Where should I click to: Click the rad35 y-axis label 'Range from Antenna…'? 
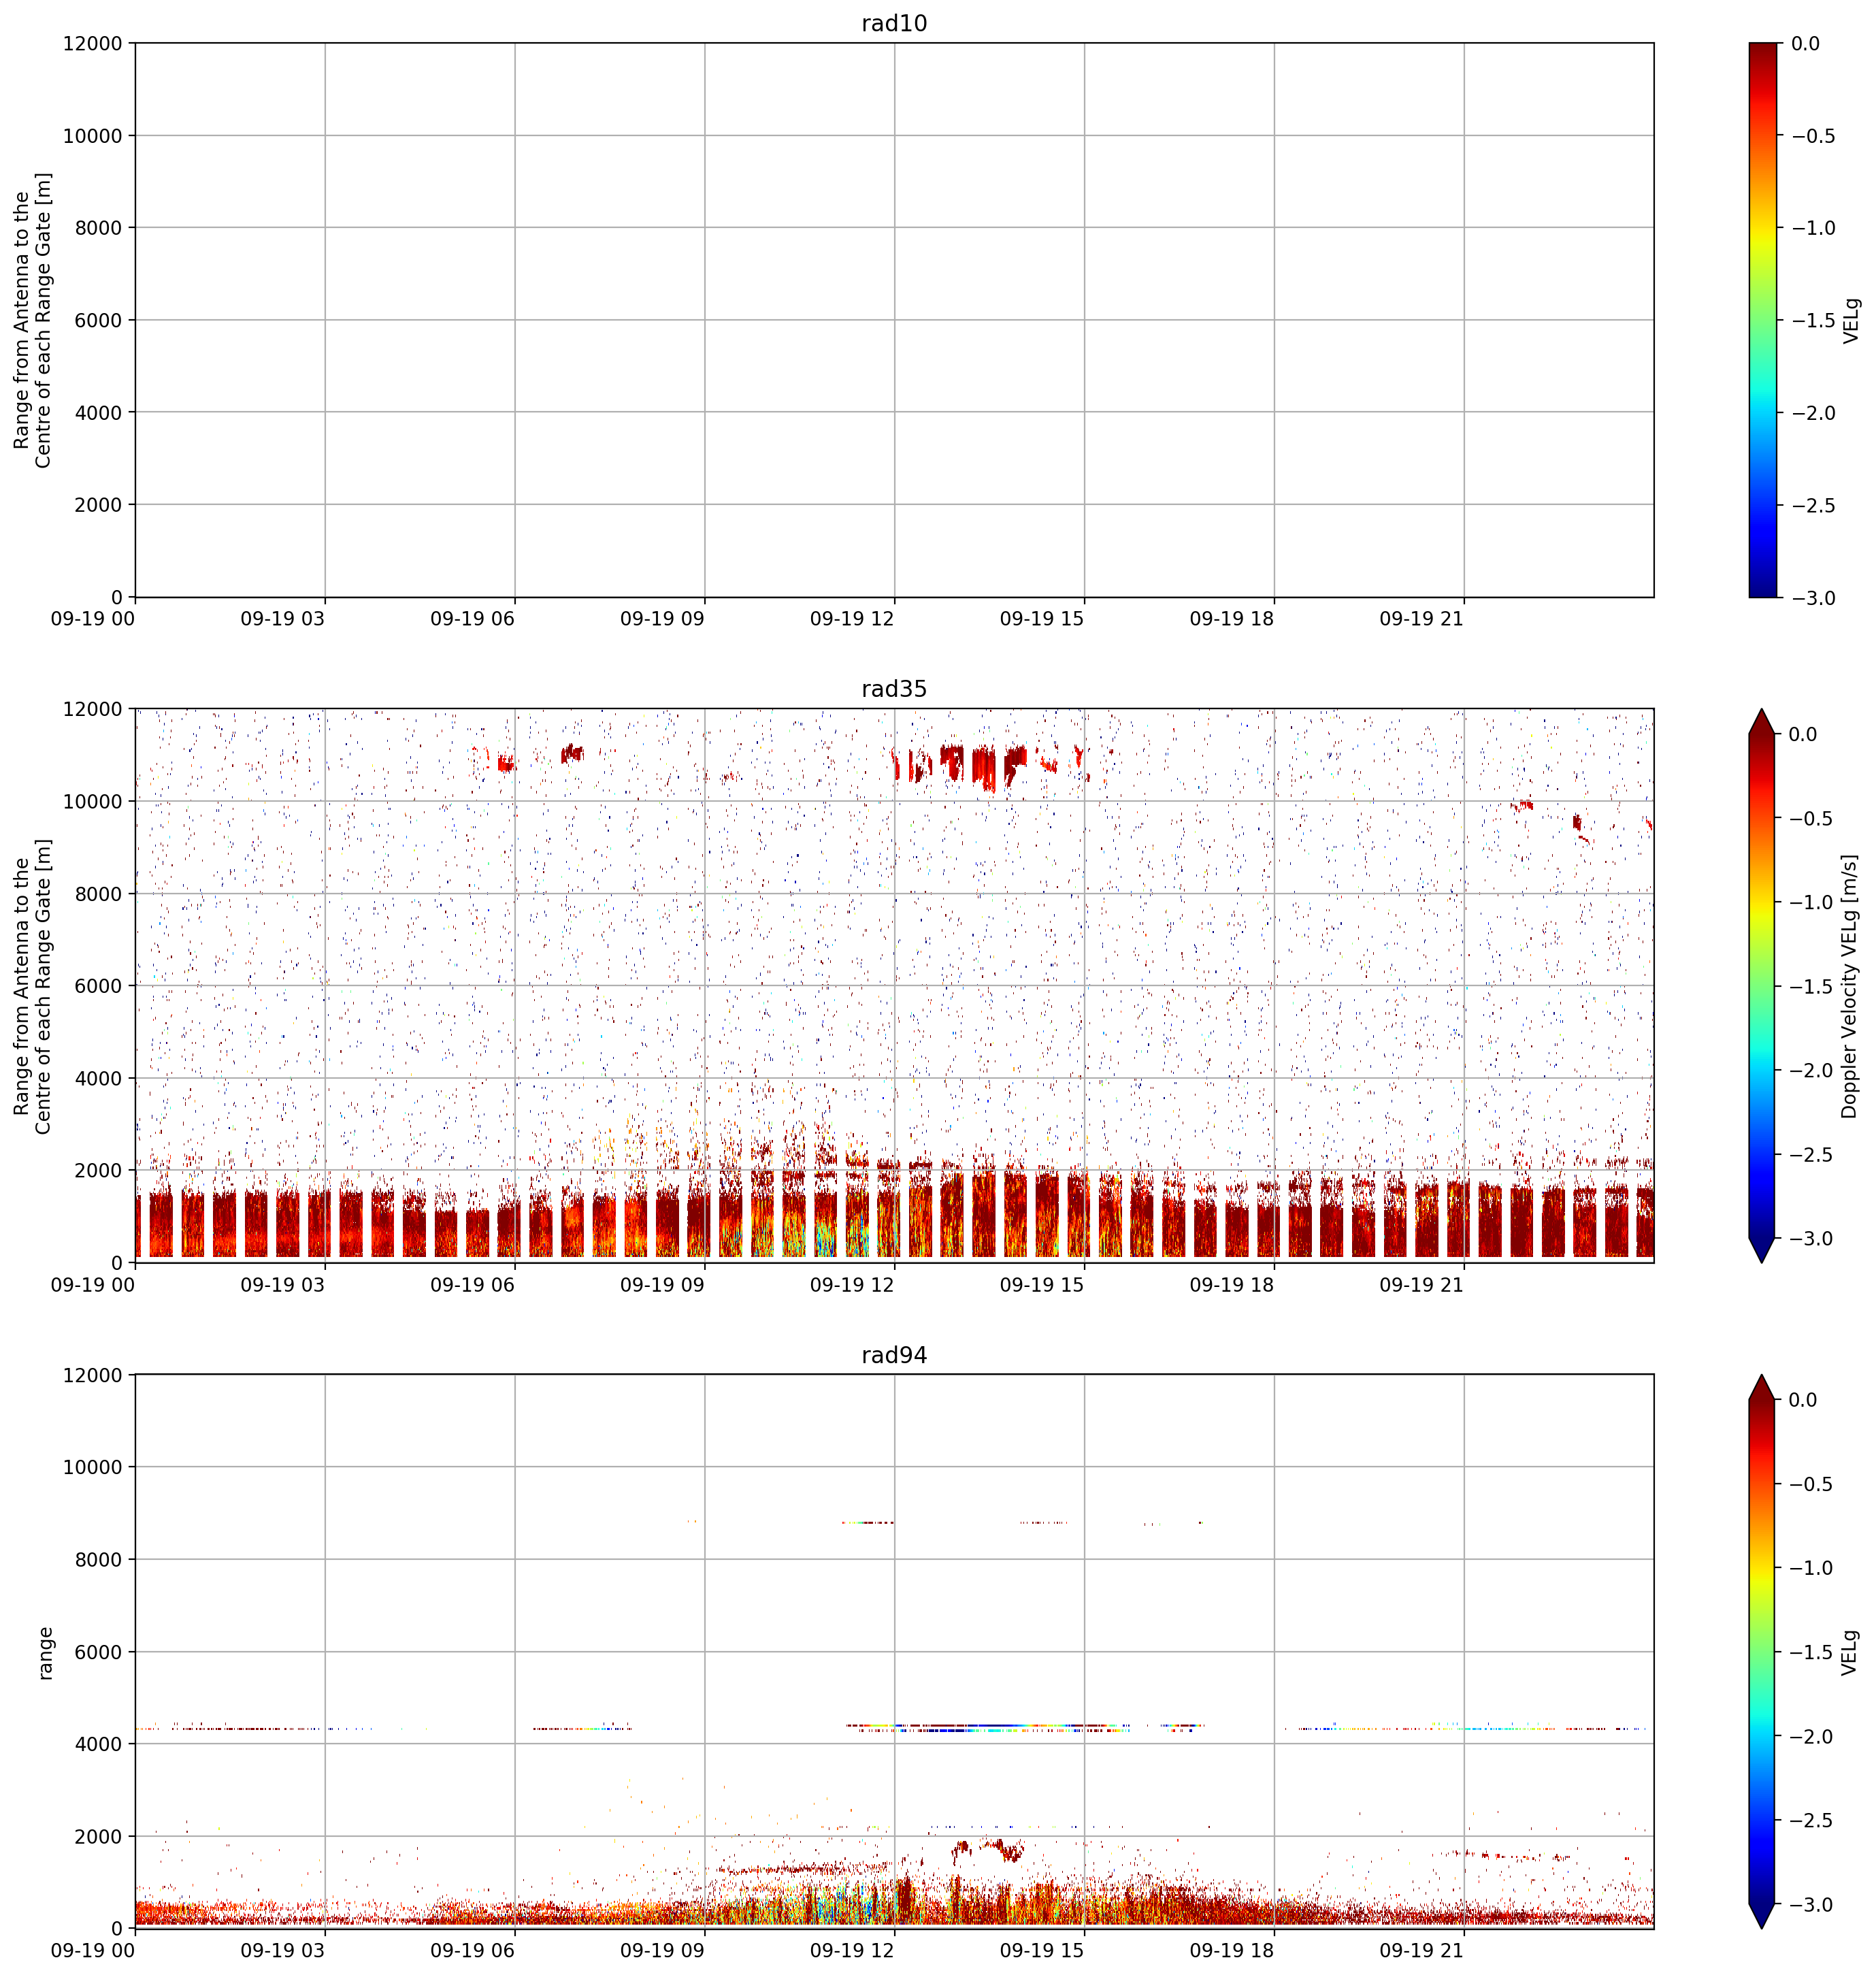tap(32, 986)
